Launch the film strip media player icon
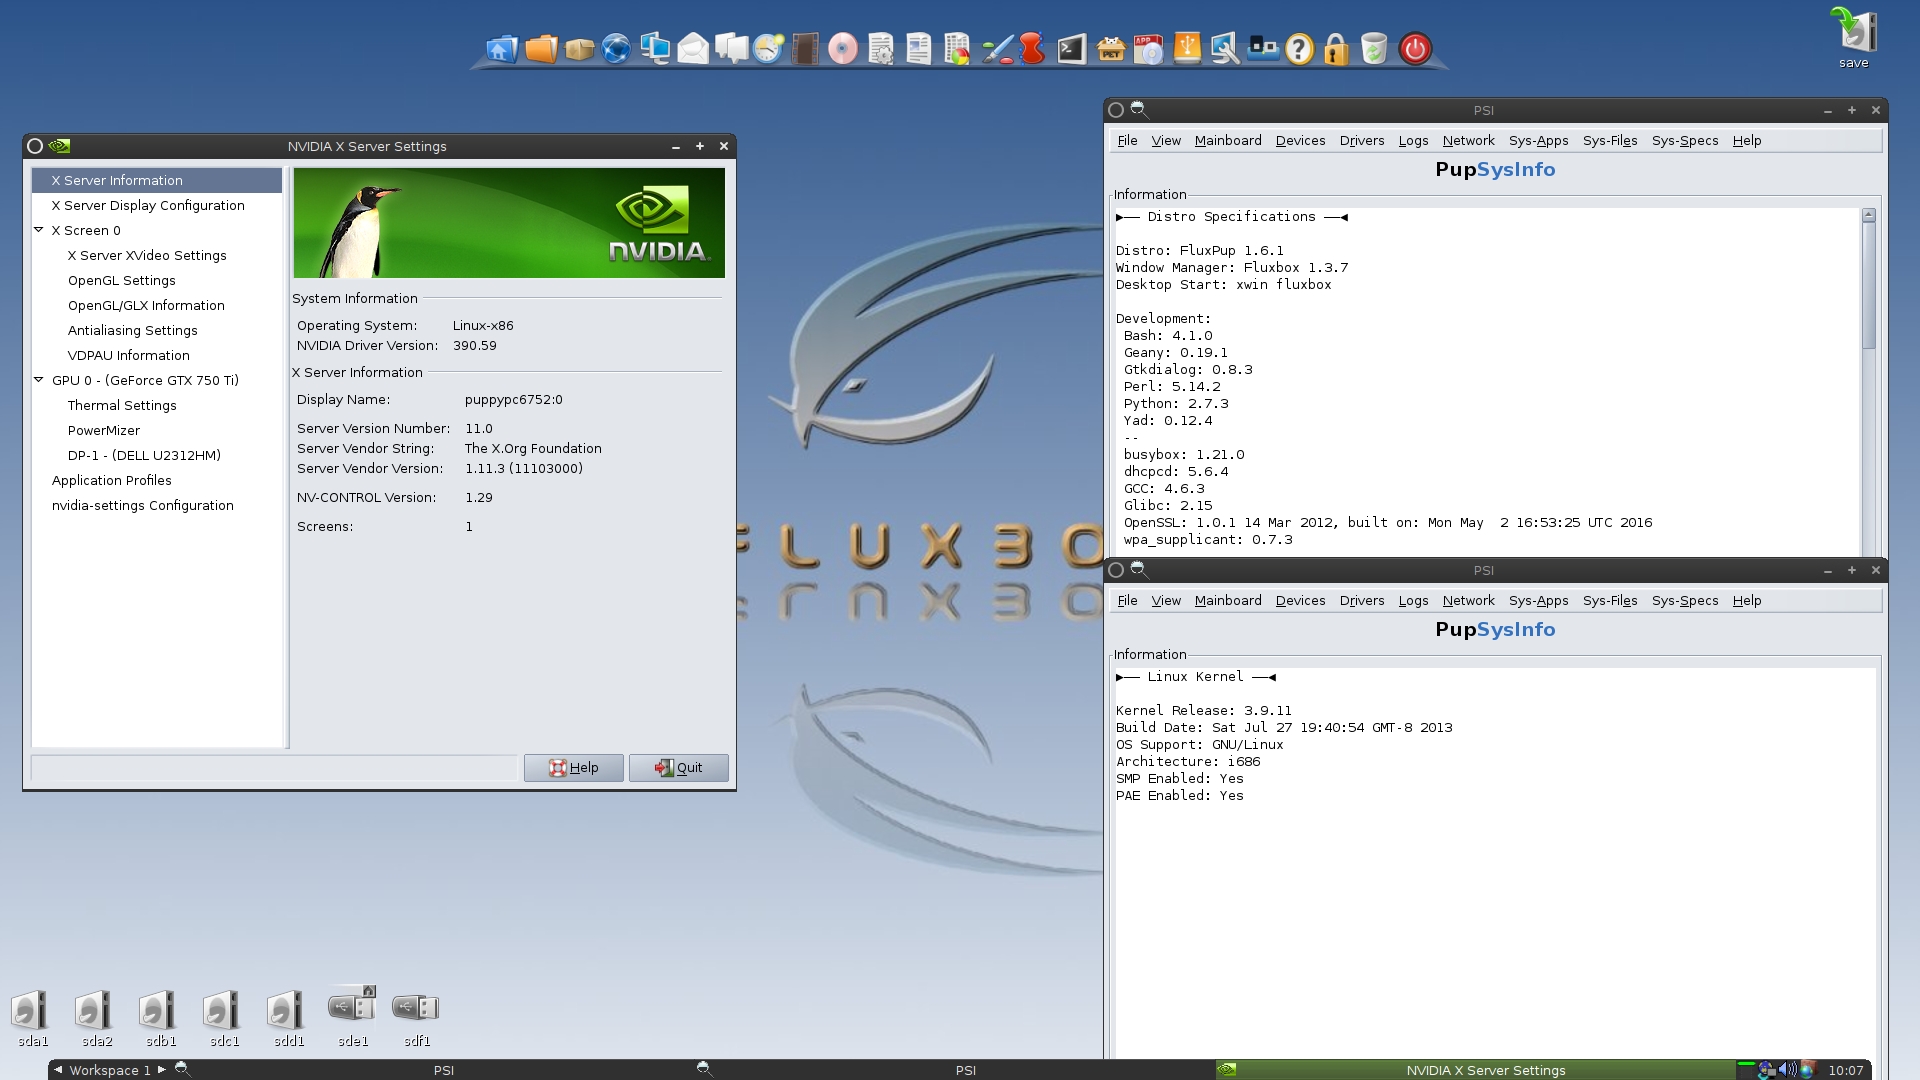The image size is (1920, 1080). (805, 48)
